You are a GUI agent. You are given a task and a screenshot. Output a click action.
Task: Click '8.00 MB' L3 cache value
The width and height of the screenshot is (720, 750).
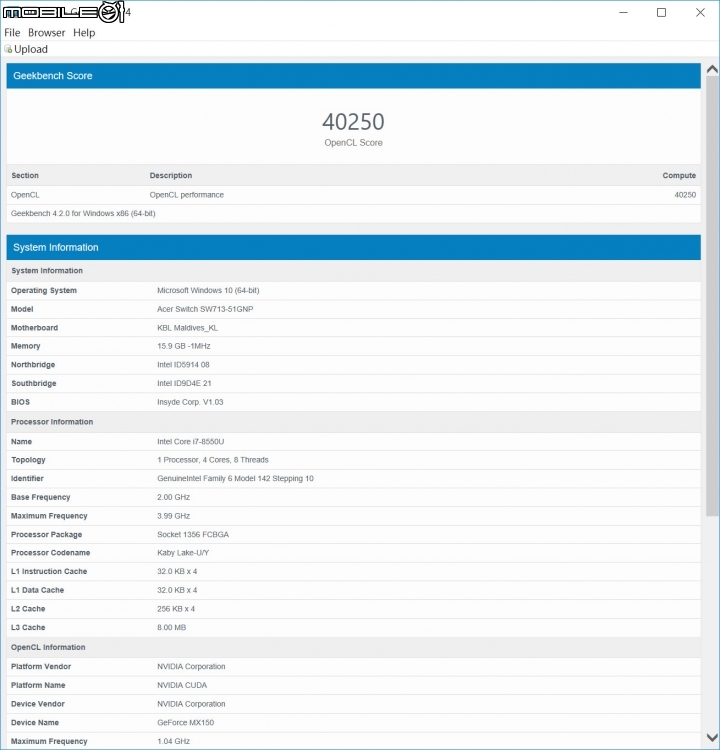[x=171, y=627]
